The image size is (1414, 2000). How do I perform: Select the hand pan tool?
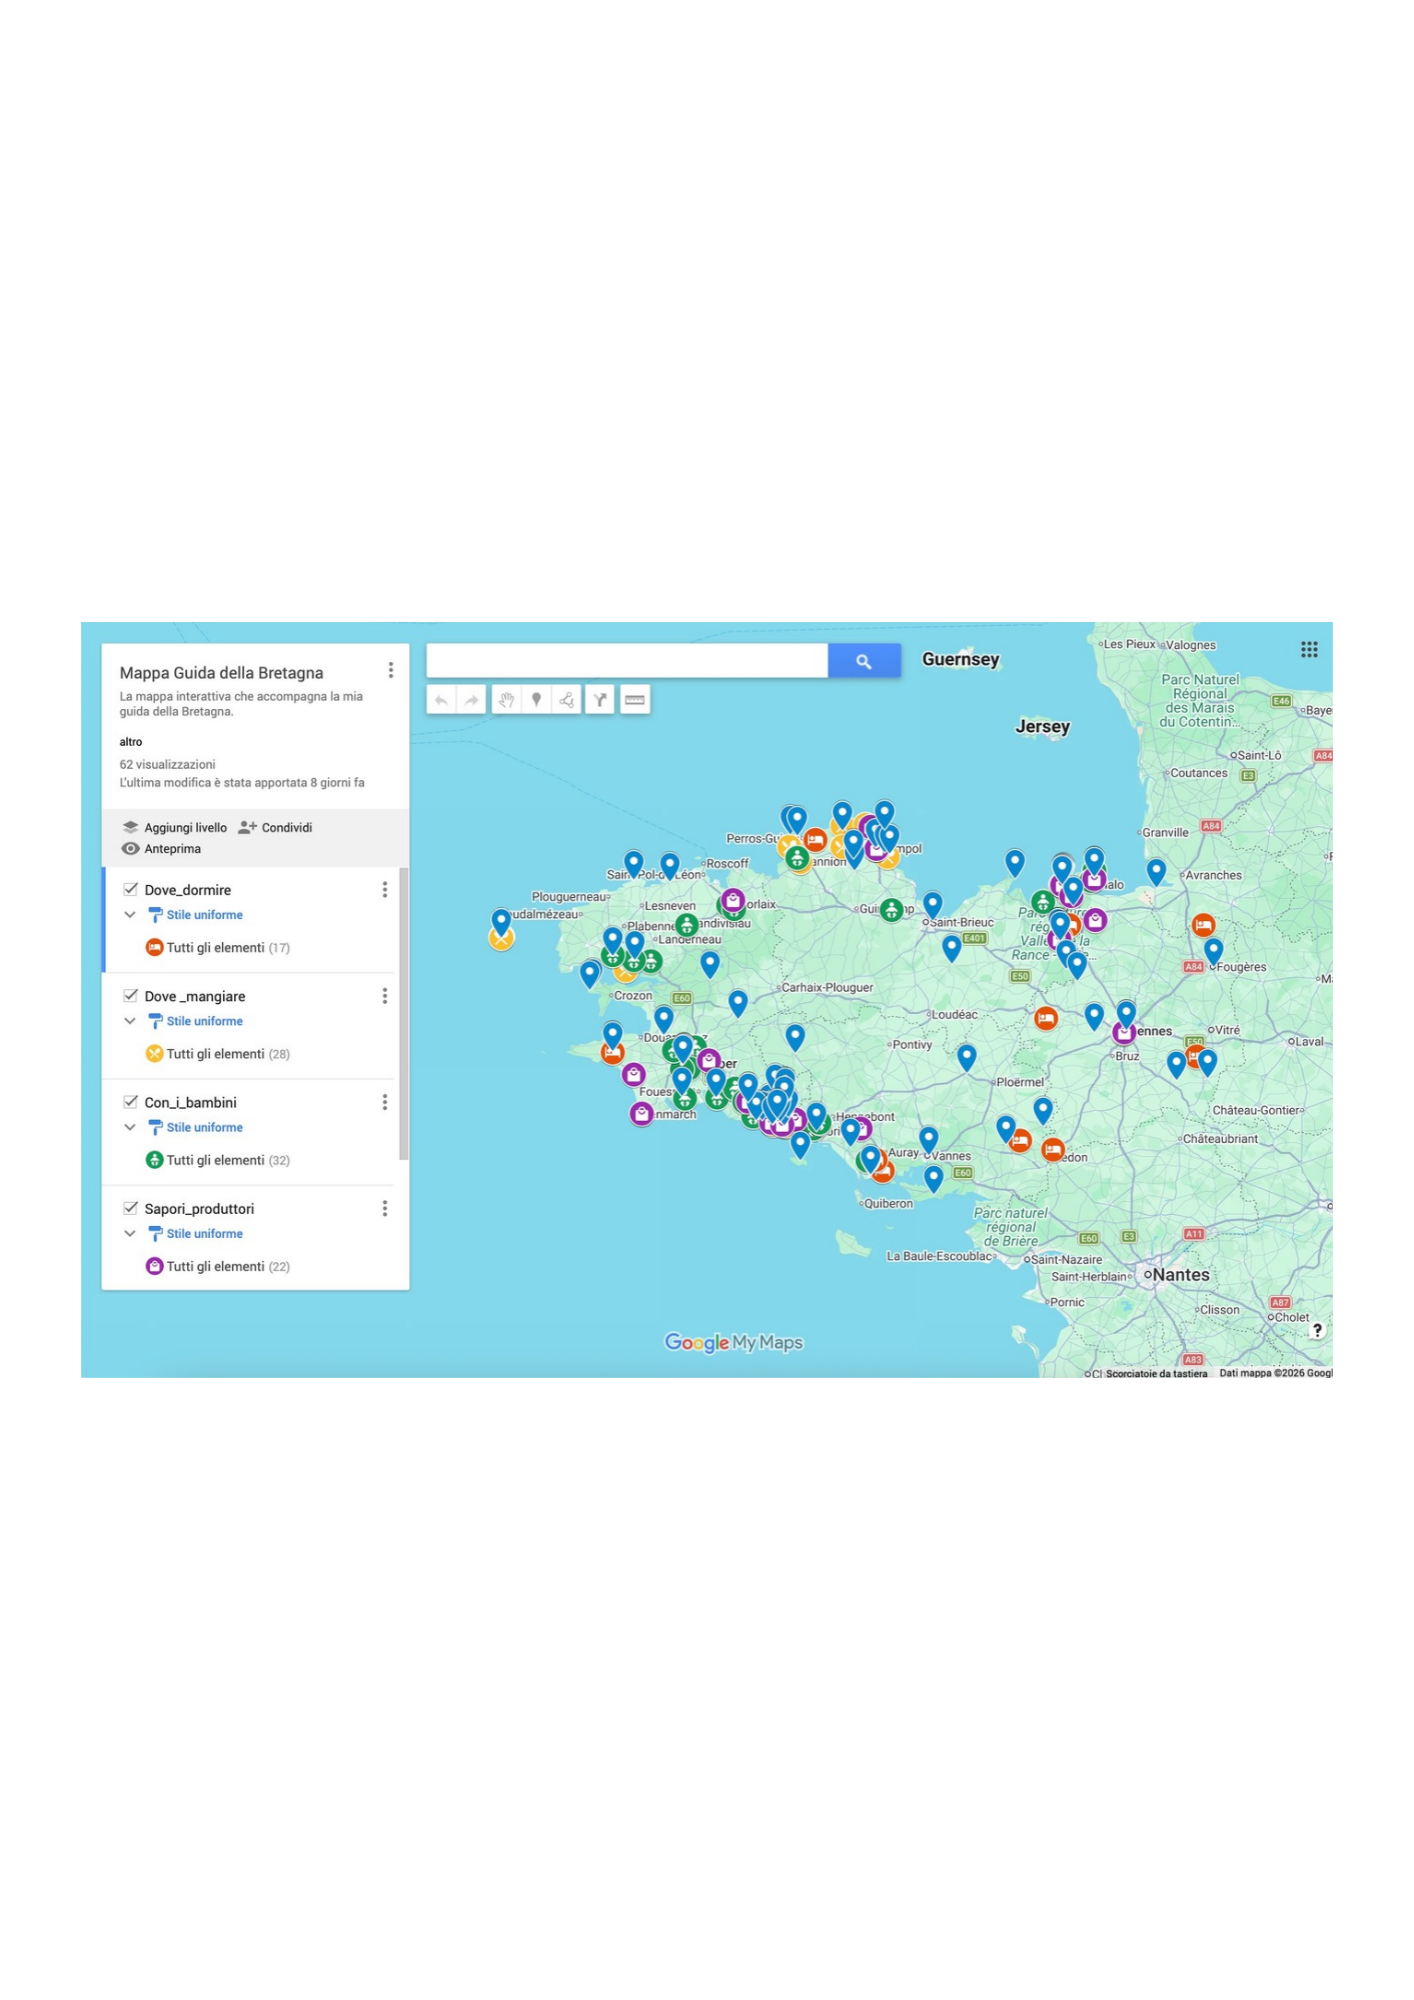click(x=507, y=700)
